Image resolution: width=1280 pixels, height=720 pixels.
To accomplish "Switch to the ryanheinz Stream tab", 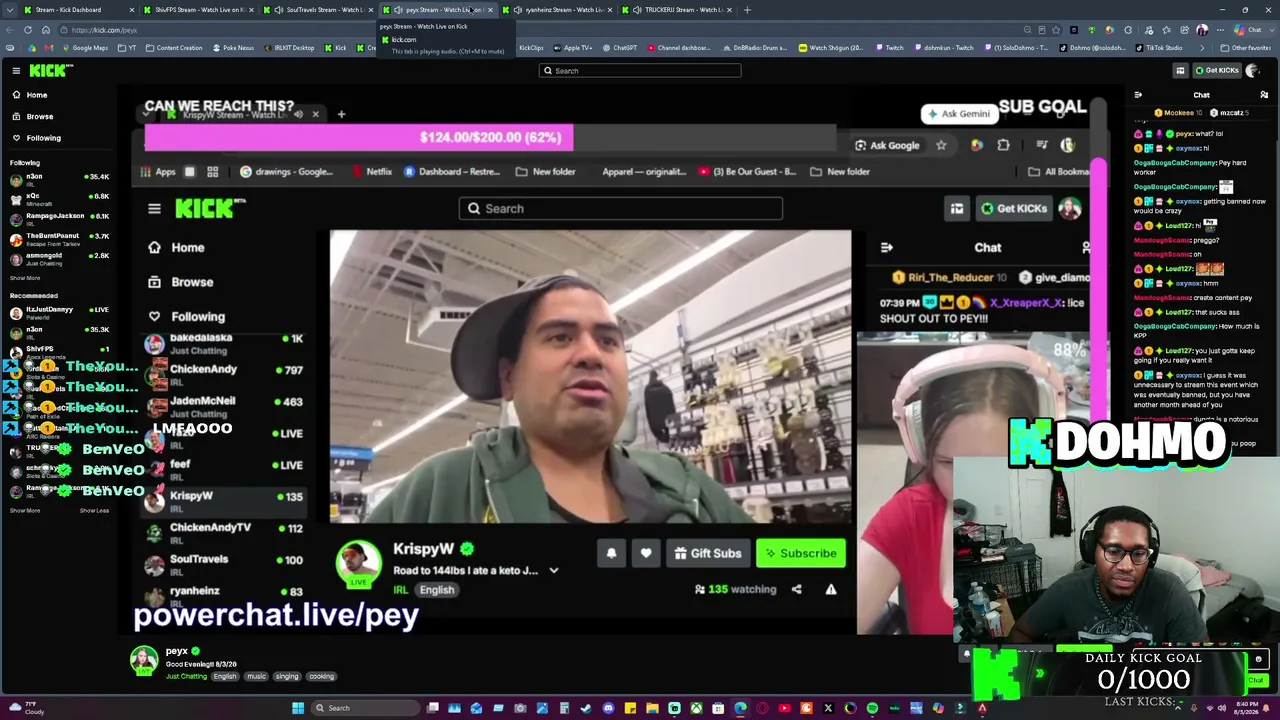I will click(557, 10).
